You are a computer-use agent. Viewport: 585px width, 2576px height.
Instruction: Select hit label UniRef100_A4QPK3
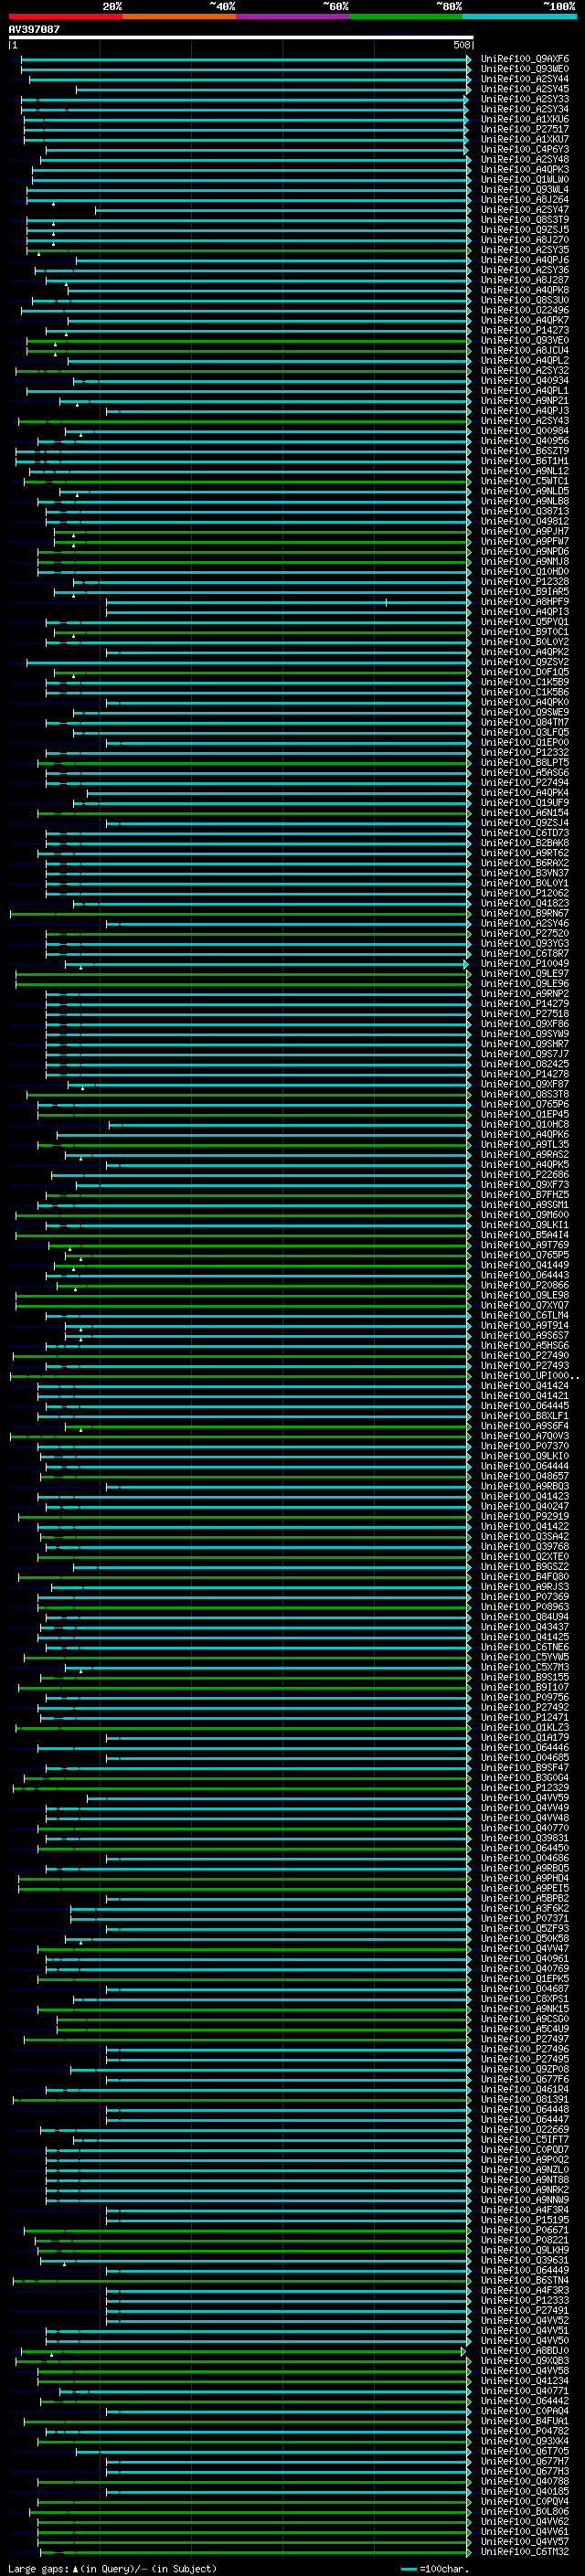coord(525,169)
